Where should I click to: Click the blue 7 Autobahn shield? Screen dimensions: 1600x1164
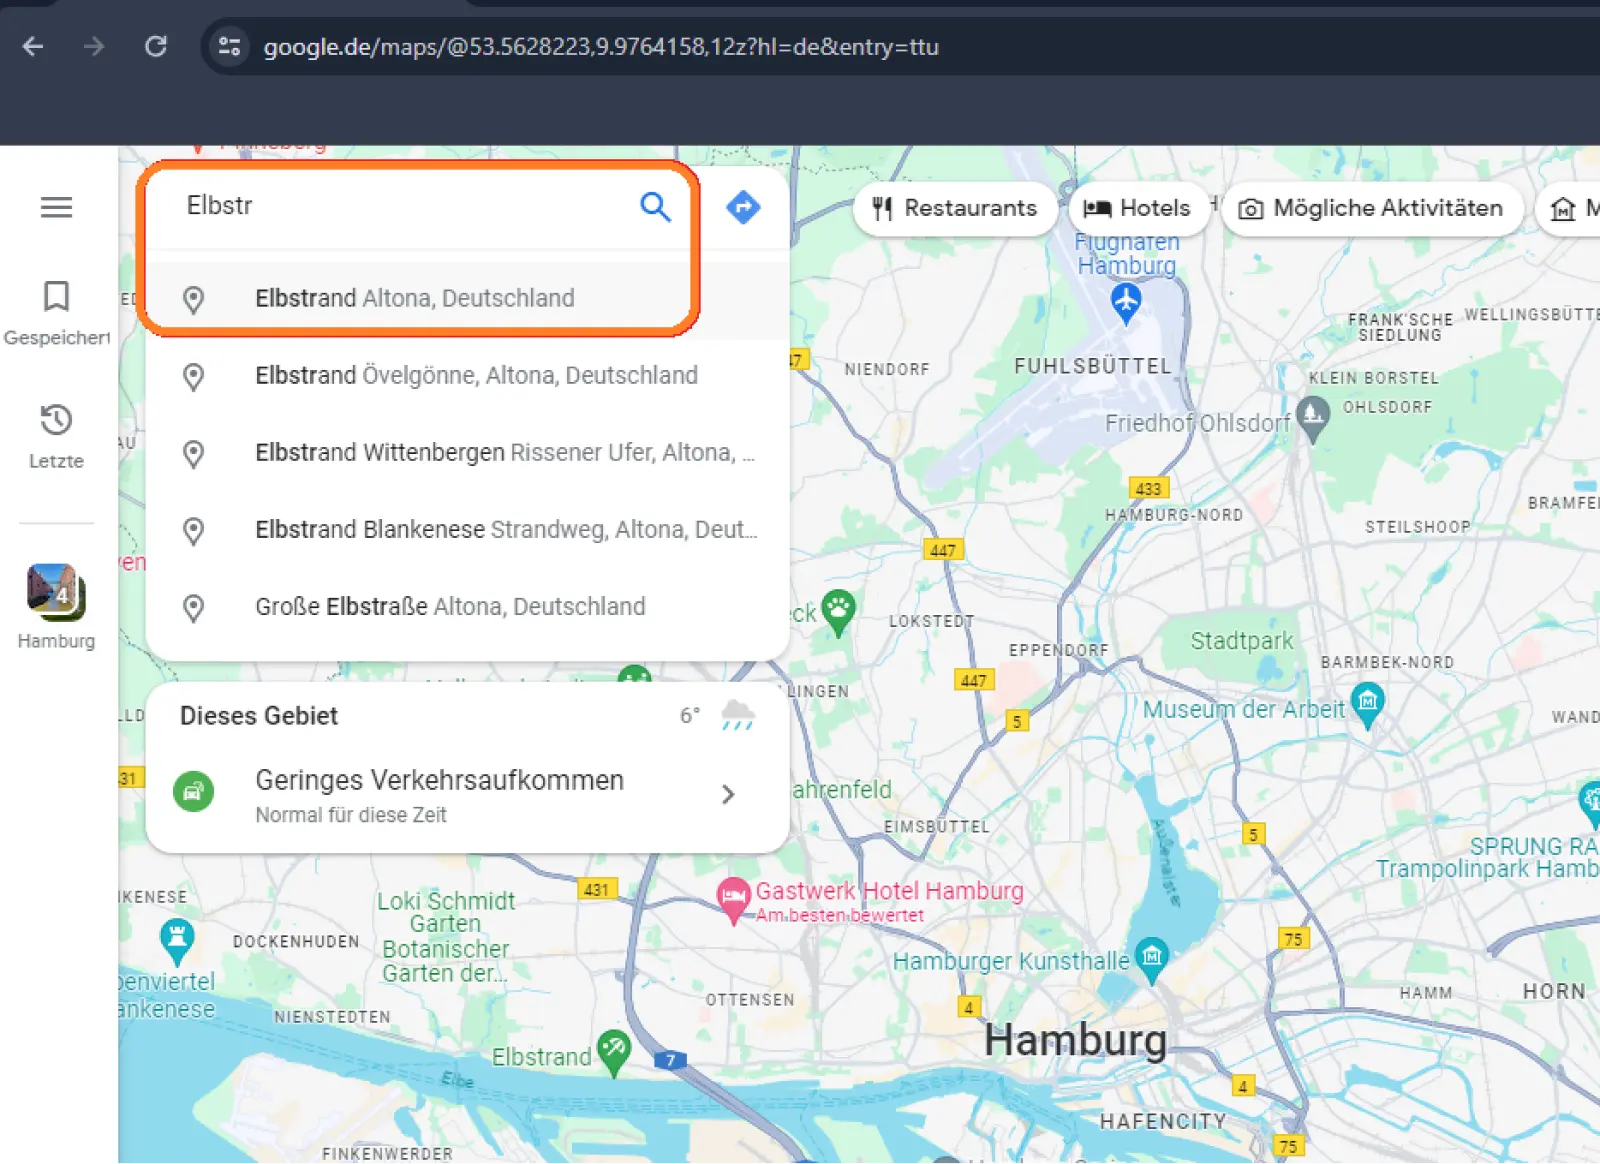tap(670, 1060)
